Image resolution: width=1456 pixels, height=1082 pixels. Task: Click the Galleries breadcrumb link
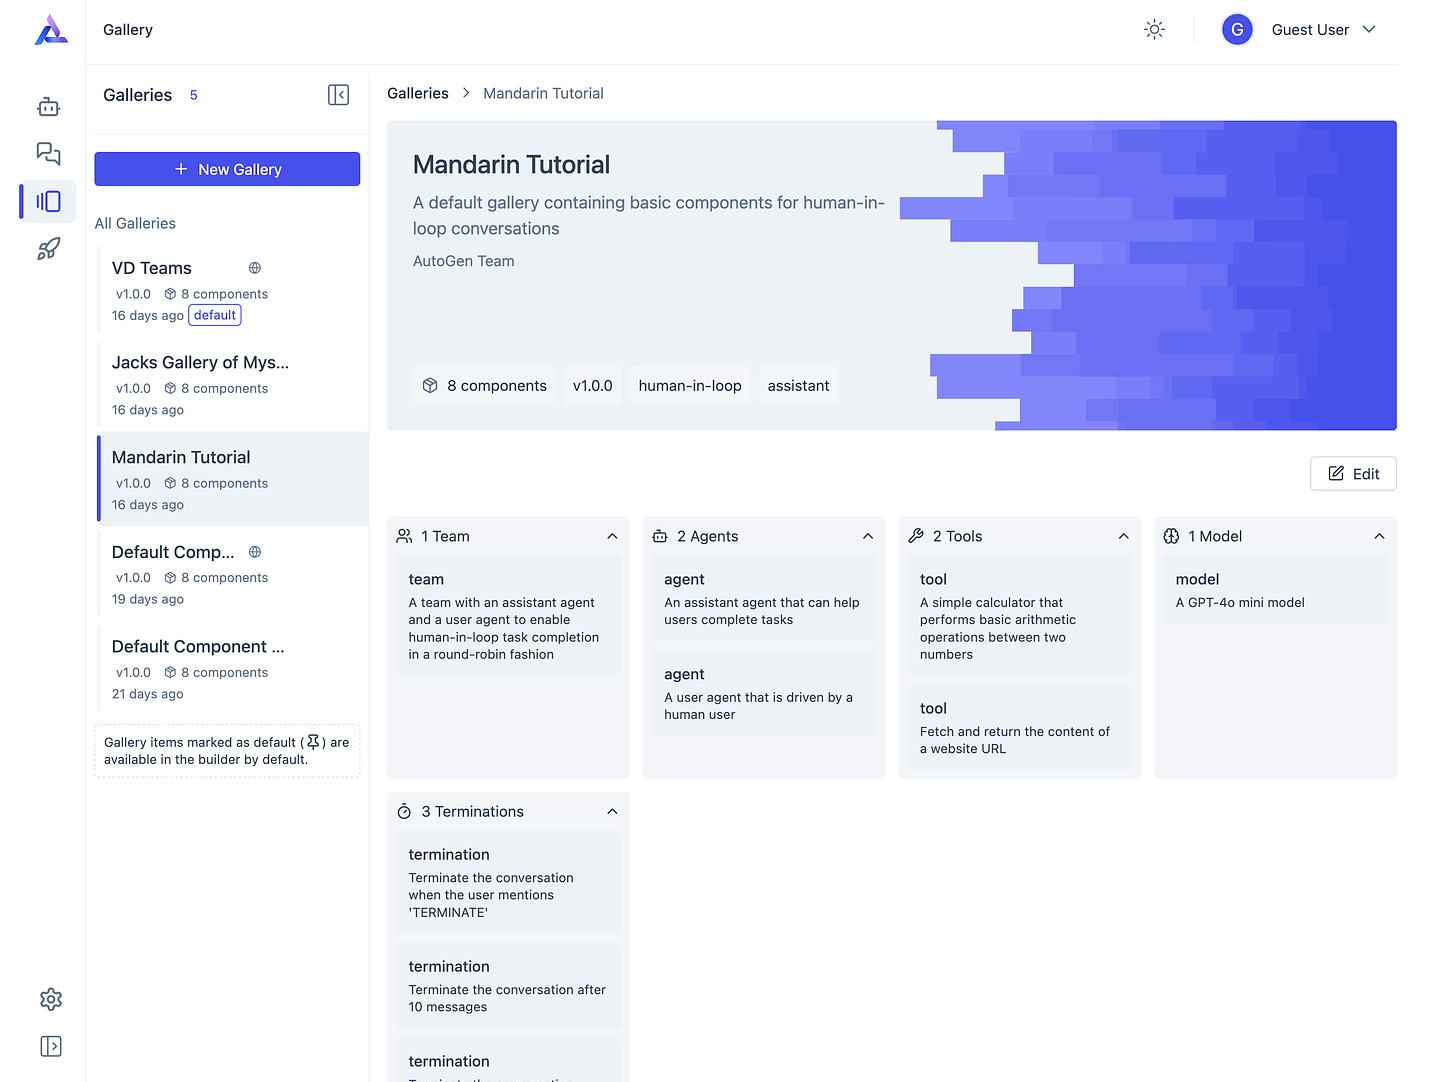418,93
